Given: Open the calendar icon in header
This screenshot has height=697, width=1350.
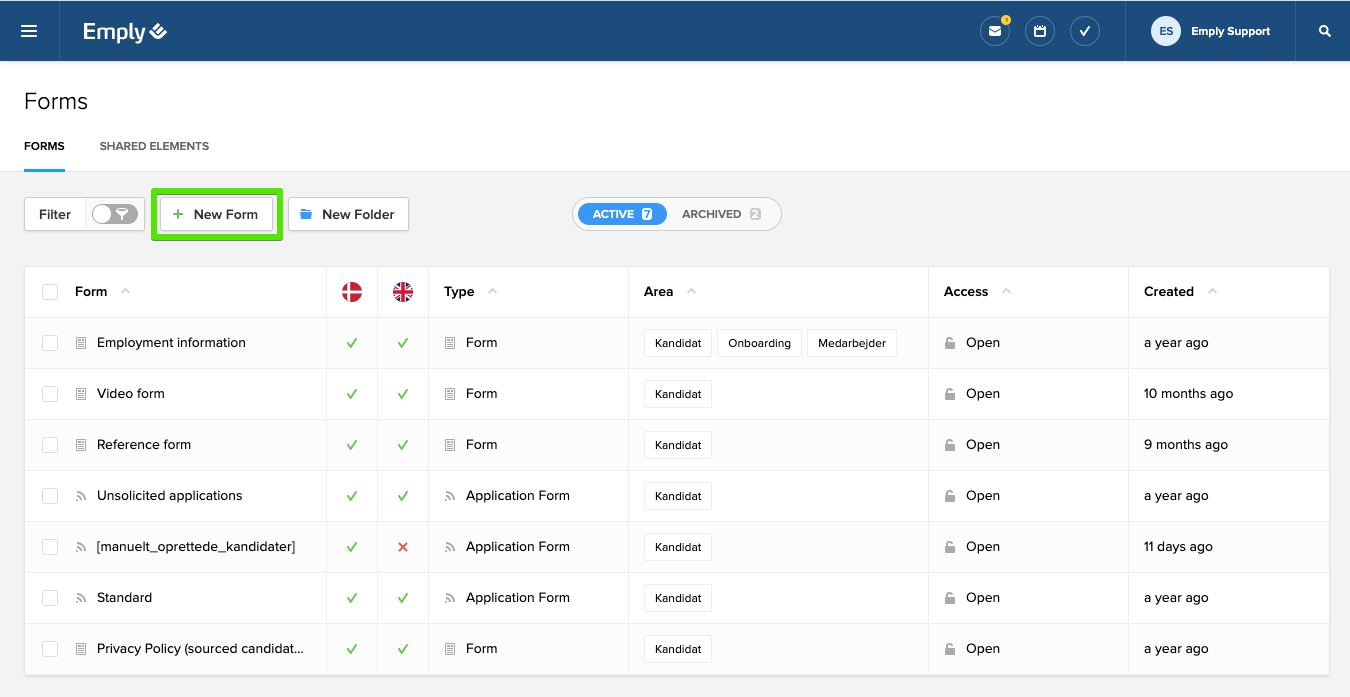Looking at the screenshot, I should 1040,31.
